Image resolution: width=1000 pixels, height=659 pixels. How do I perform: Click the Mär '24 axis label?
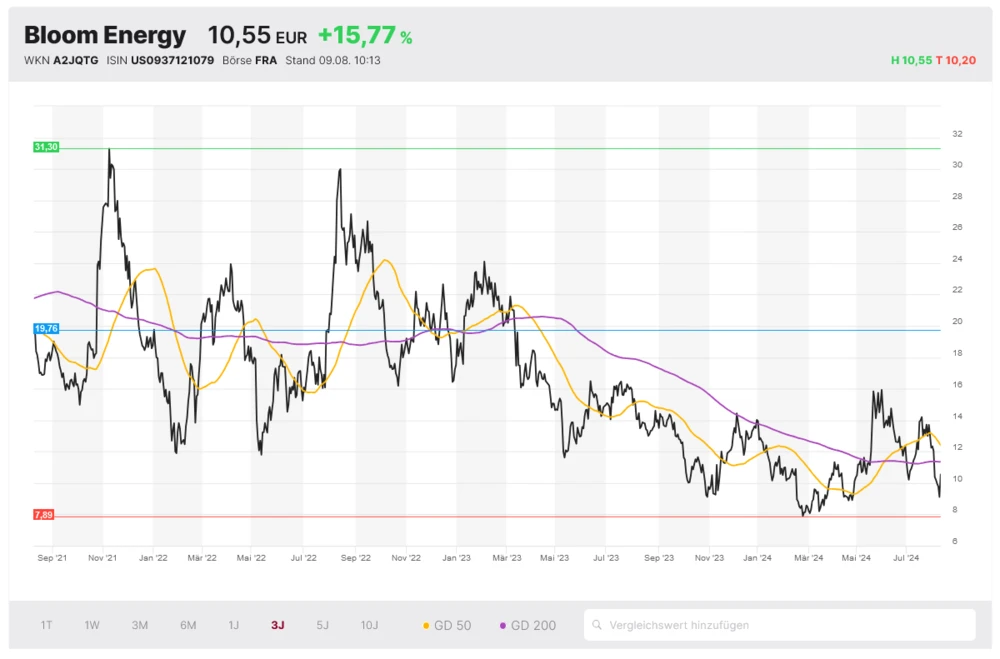(x=809, y=558)
